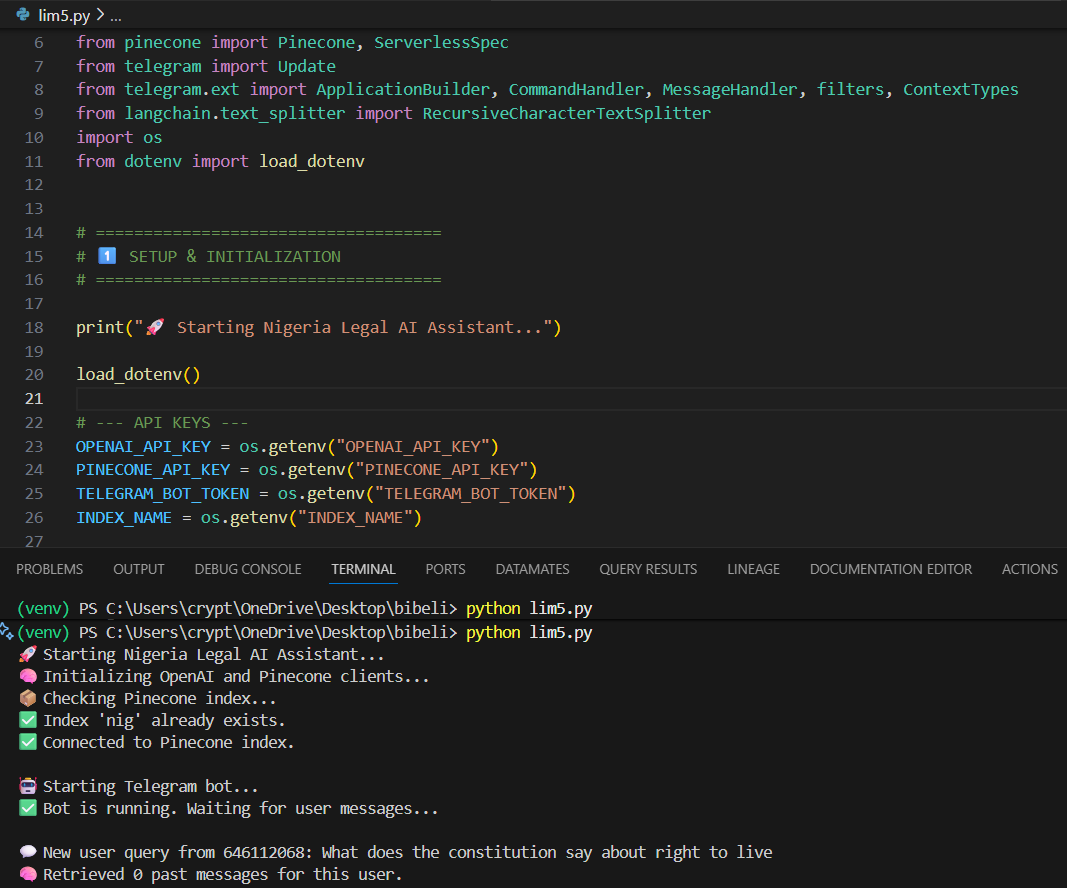This screenshot has height=888, width=1067.
Task: Click 'load_dotenv' import on line 11
Action: [x=312, y=161]
